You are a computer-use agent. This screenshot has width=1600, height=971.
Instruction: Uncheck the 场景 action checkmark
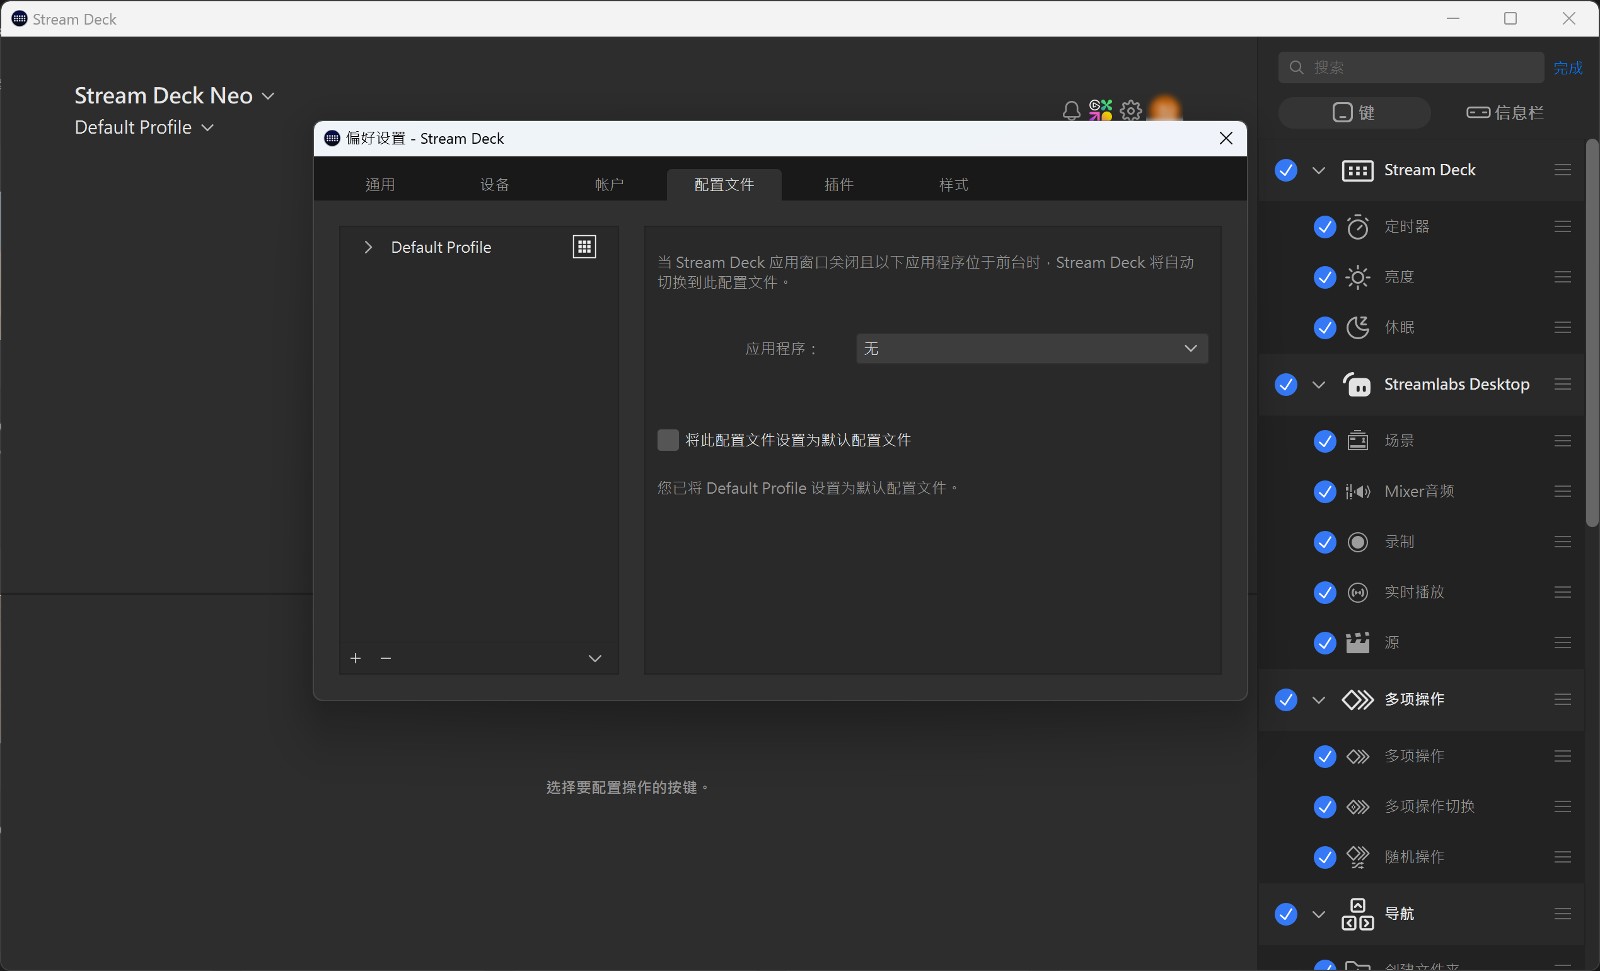1324,441
